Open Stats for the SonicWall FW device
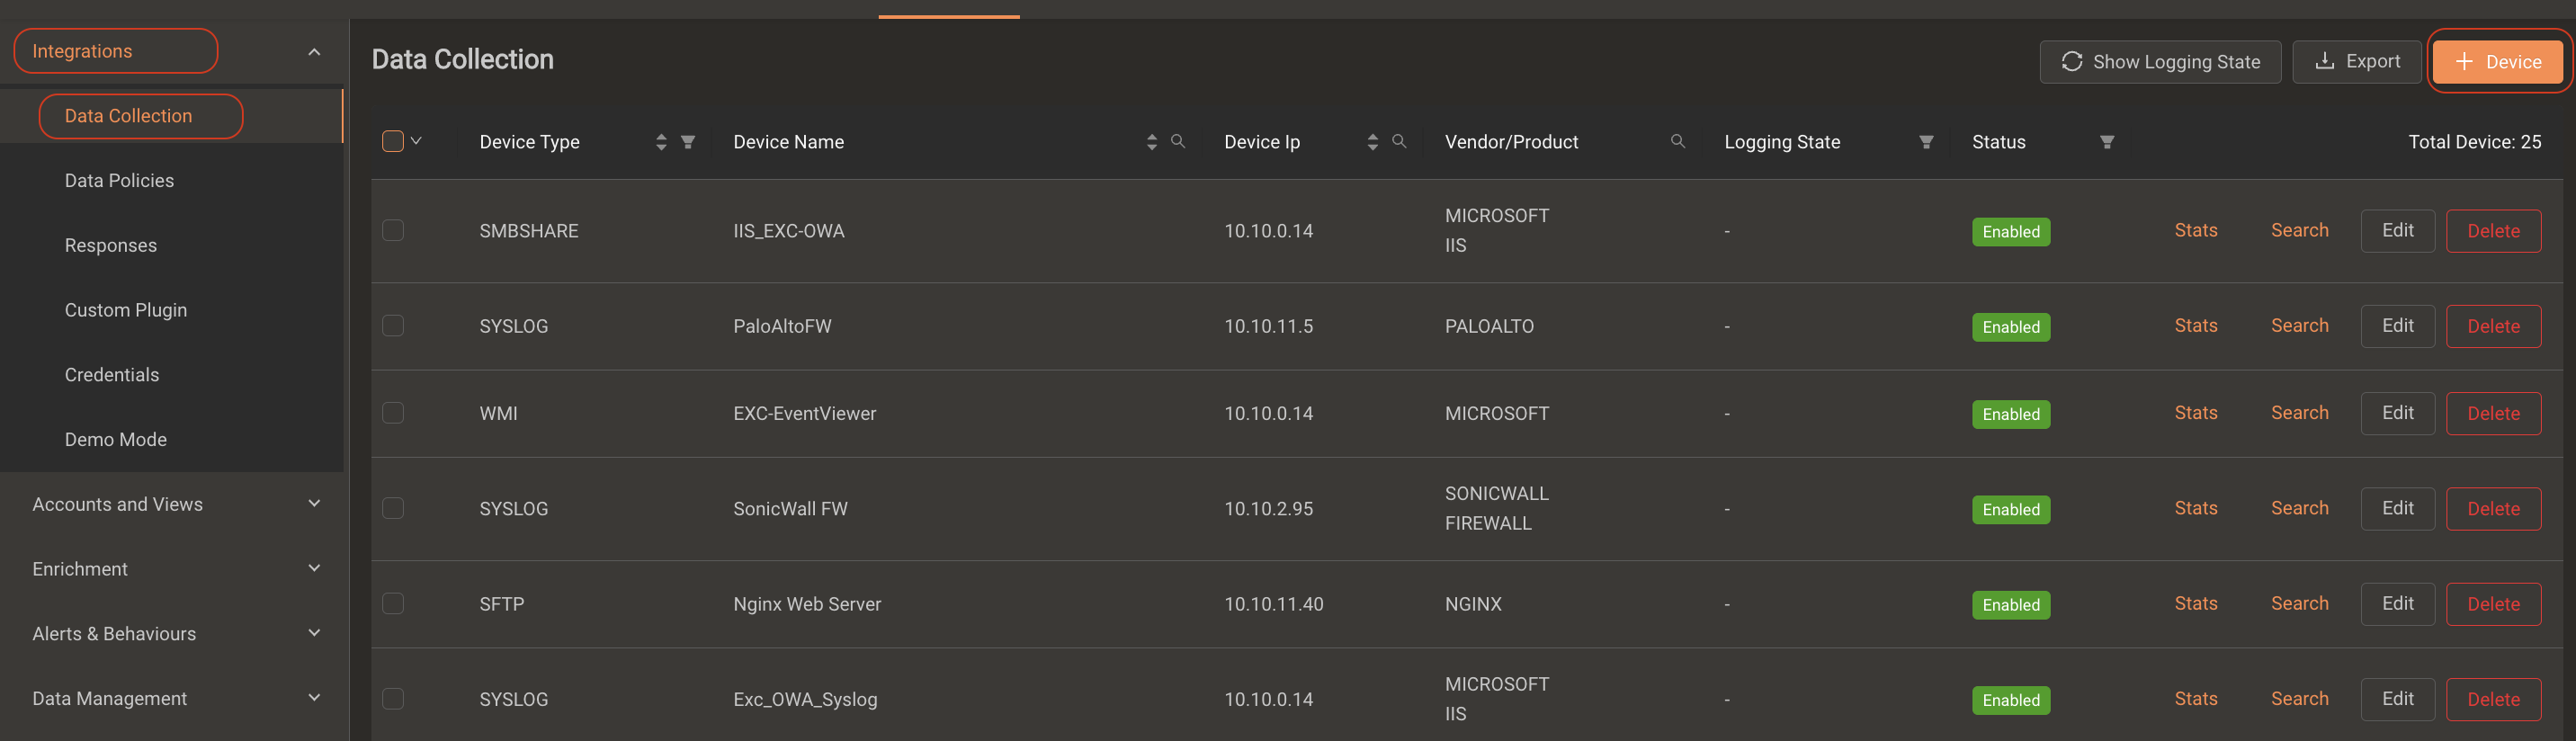2576x741 pixels. [x=2195, y=508]
